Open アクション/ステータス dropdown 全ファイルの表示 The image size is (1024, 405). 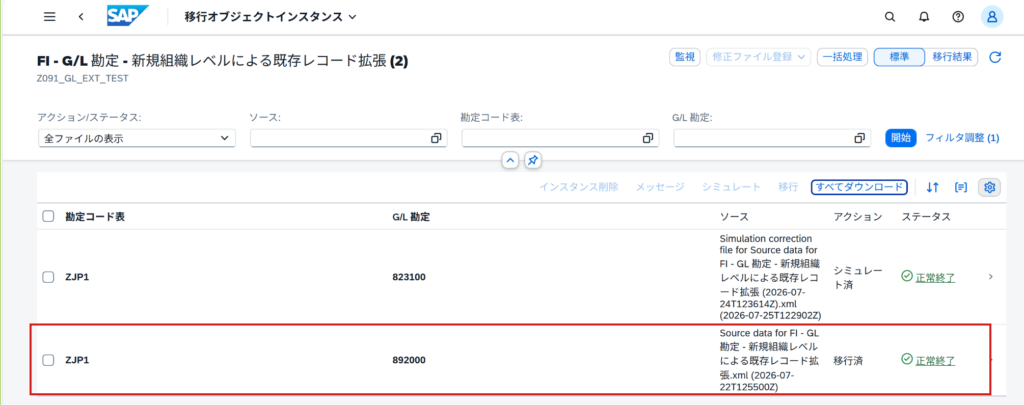pyautogui.click(x=136, y=138)
